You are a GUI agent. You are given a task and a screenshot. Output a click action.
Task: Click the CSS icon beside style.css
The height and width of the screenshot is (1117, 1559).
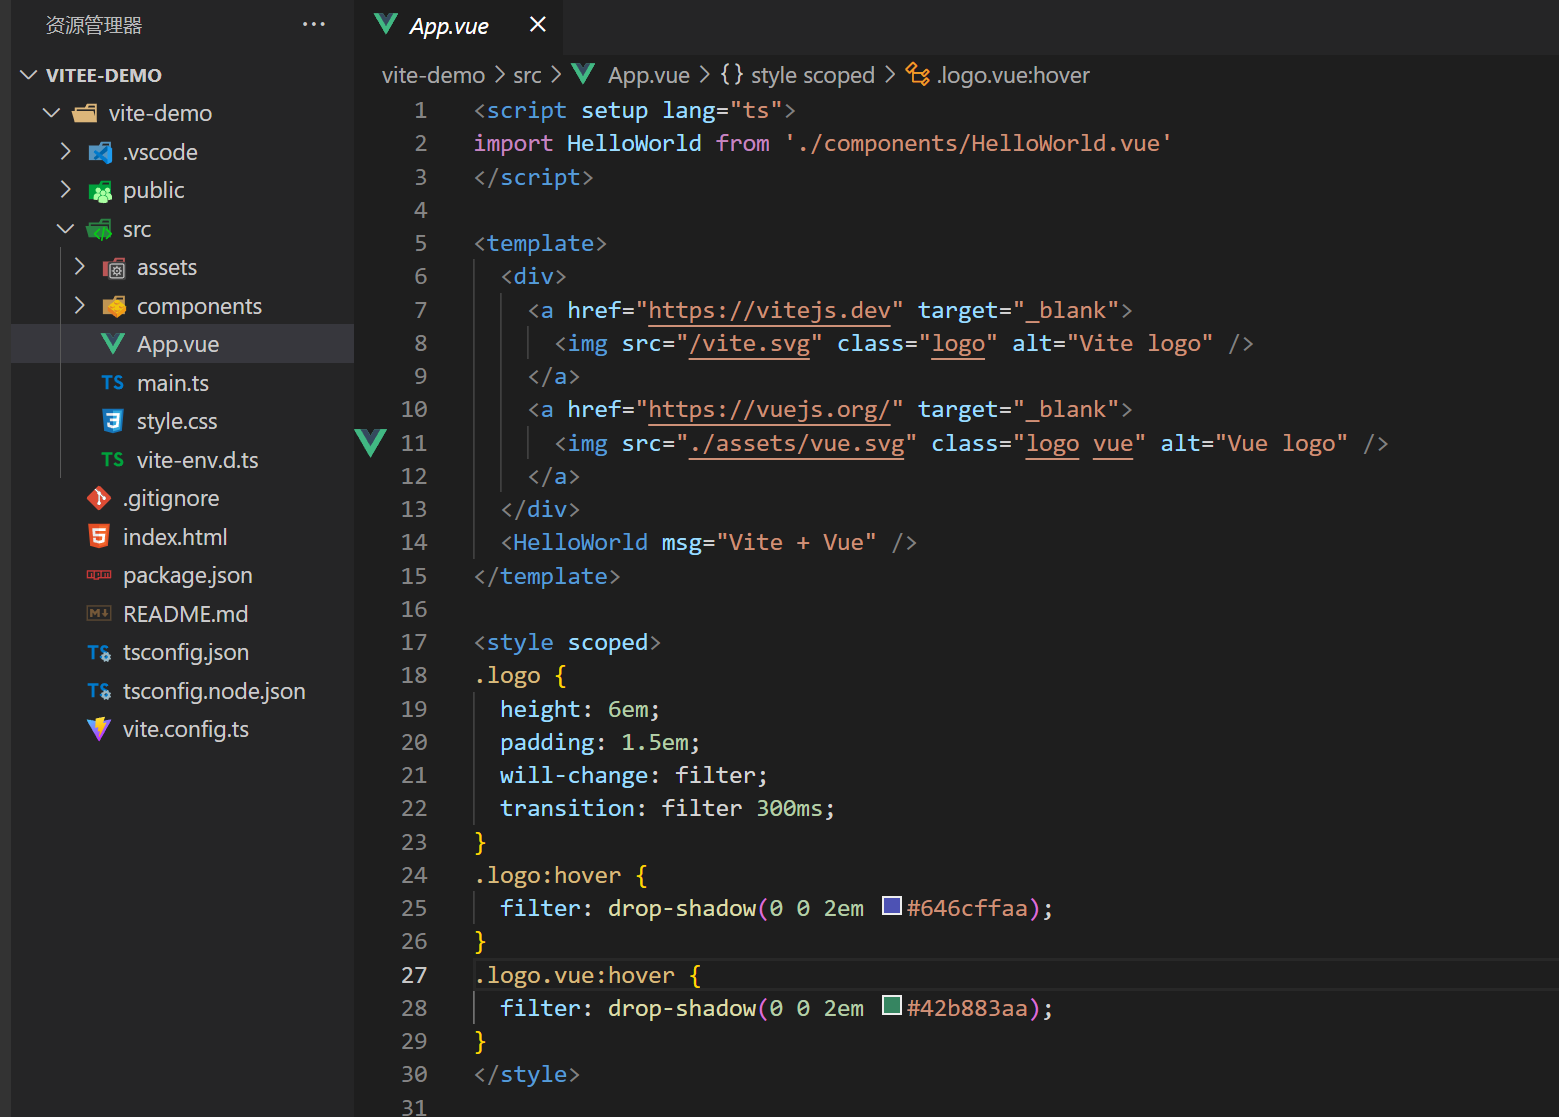113,421
